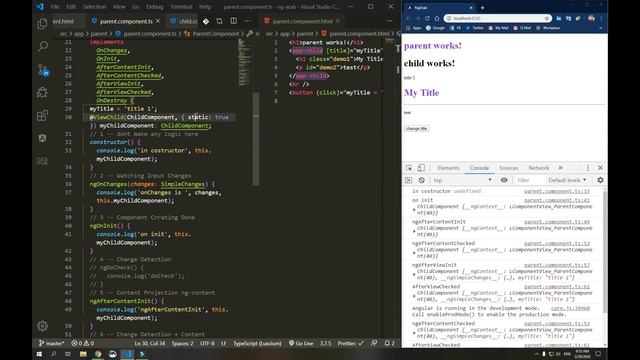Open errors and warnings in status bar

pos(82,343)
